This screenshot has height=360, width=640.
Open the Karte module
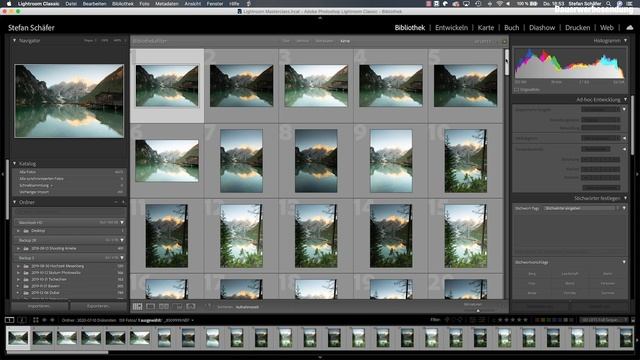(x=486, y=28)
